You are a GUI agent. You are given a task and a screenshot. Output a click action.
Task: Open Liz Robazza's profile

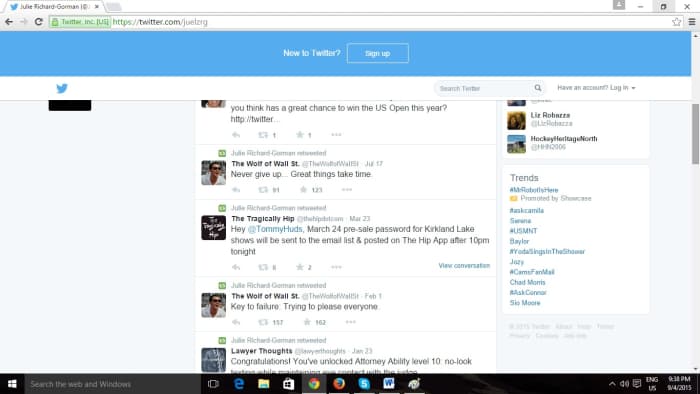[x=550, y=115]
